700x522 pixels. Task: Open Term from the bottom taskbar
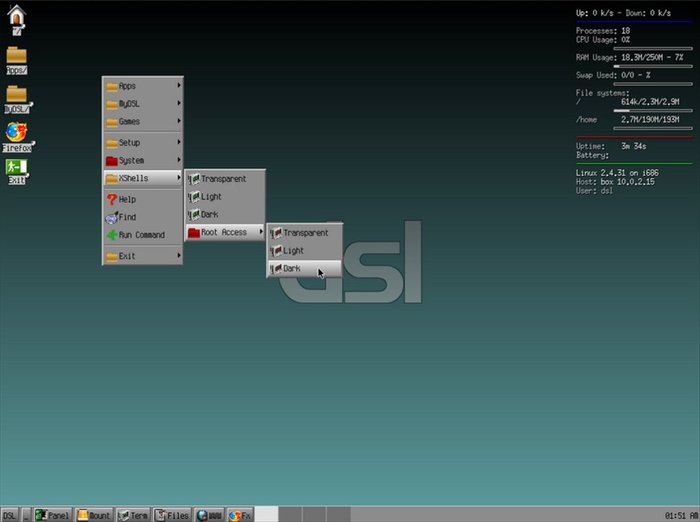pyautogui.click(x=133, y=515)
